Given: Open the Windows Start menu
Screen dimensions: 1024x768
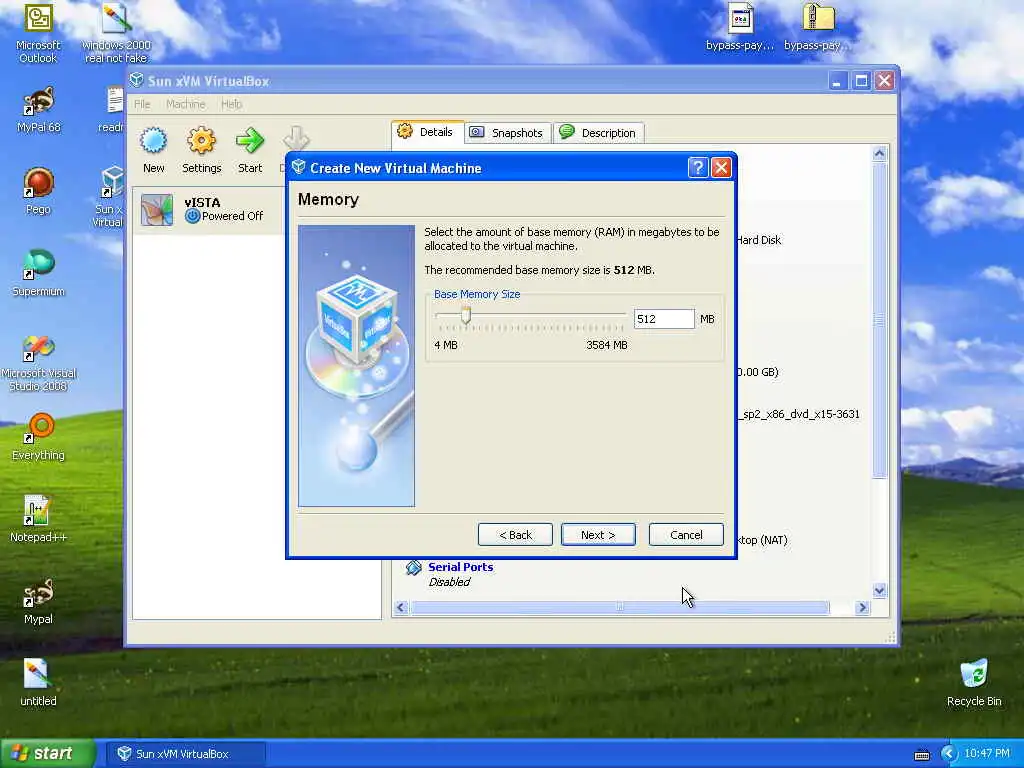Looking at the screenshot, I should coord(47,754).
